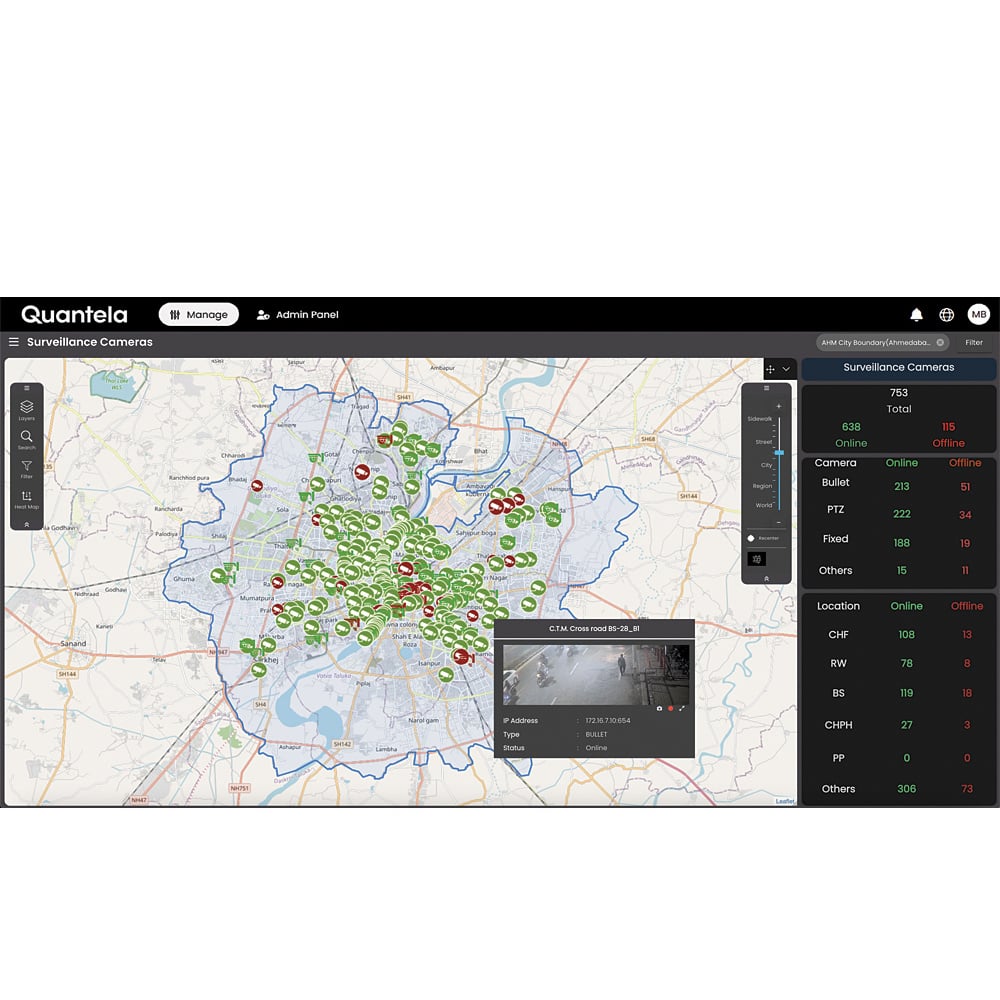This screenshot has height=1000, width=1000.
Task: Remove the AHM City Boundary filter chip
Action: pyautogui.click(x=940, y=342)
